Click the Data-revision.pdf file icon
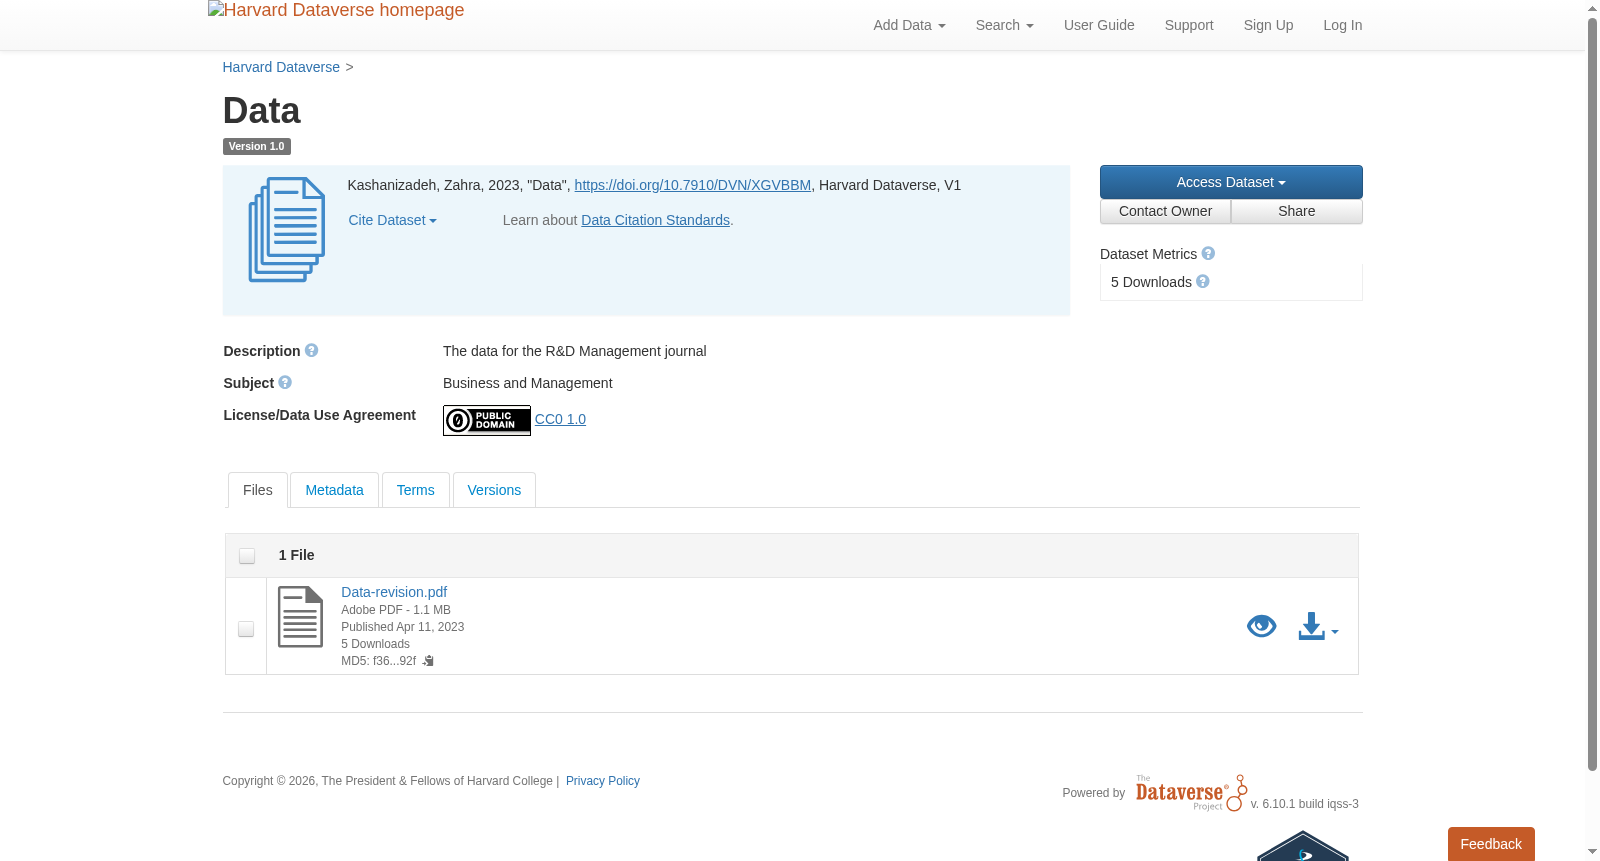 tap(300, 617)
